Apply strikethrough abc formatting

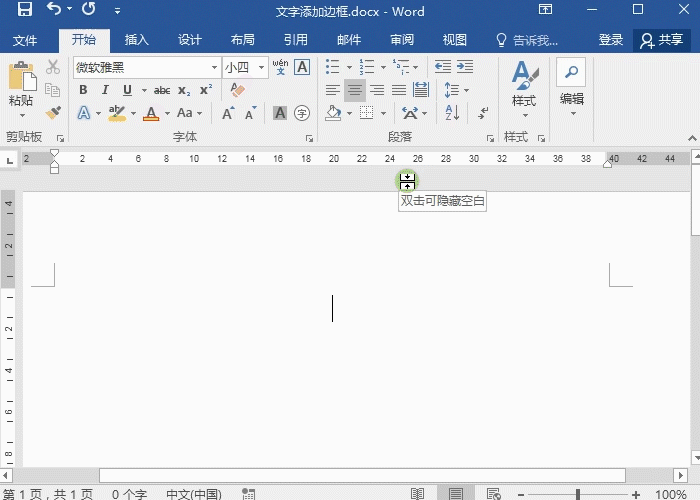pos(162,91)
